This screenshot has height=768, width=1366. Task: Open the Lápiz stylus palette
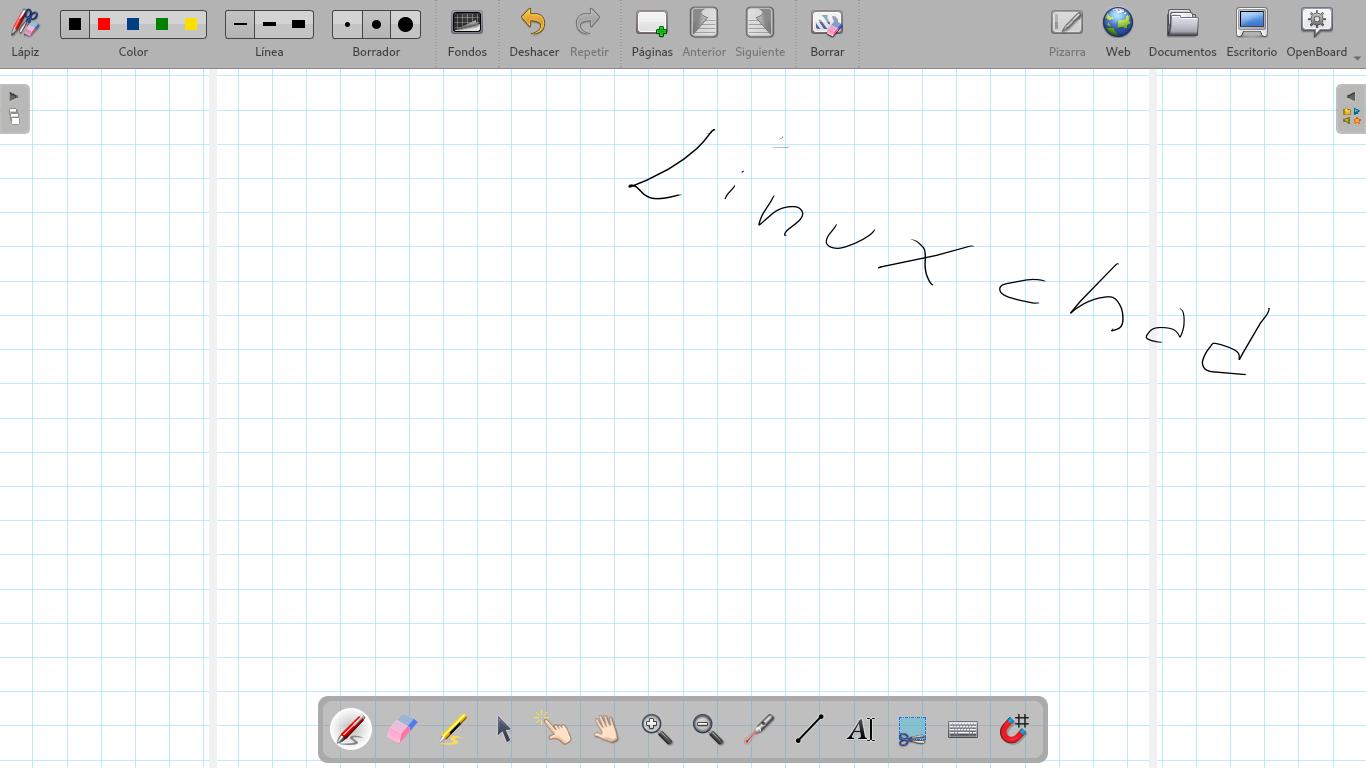coord(25,33)
